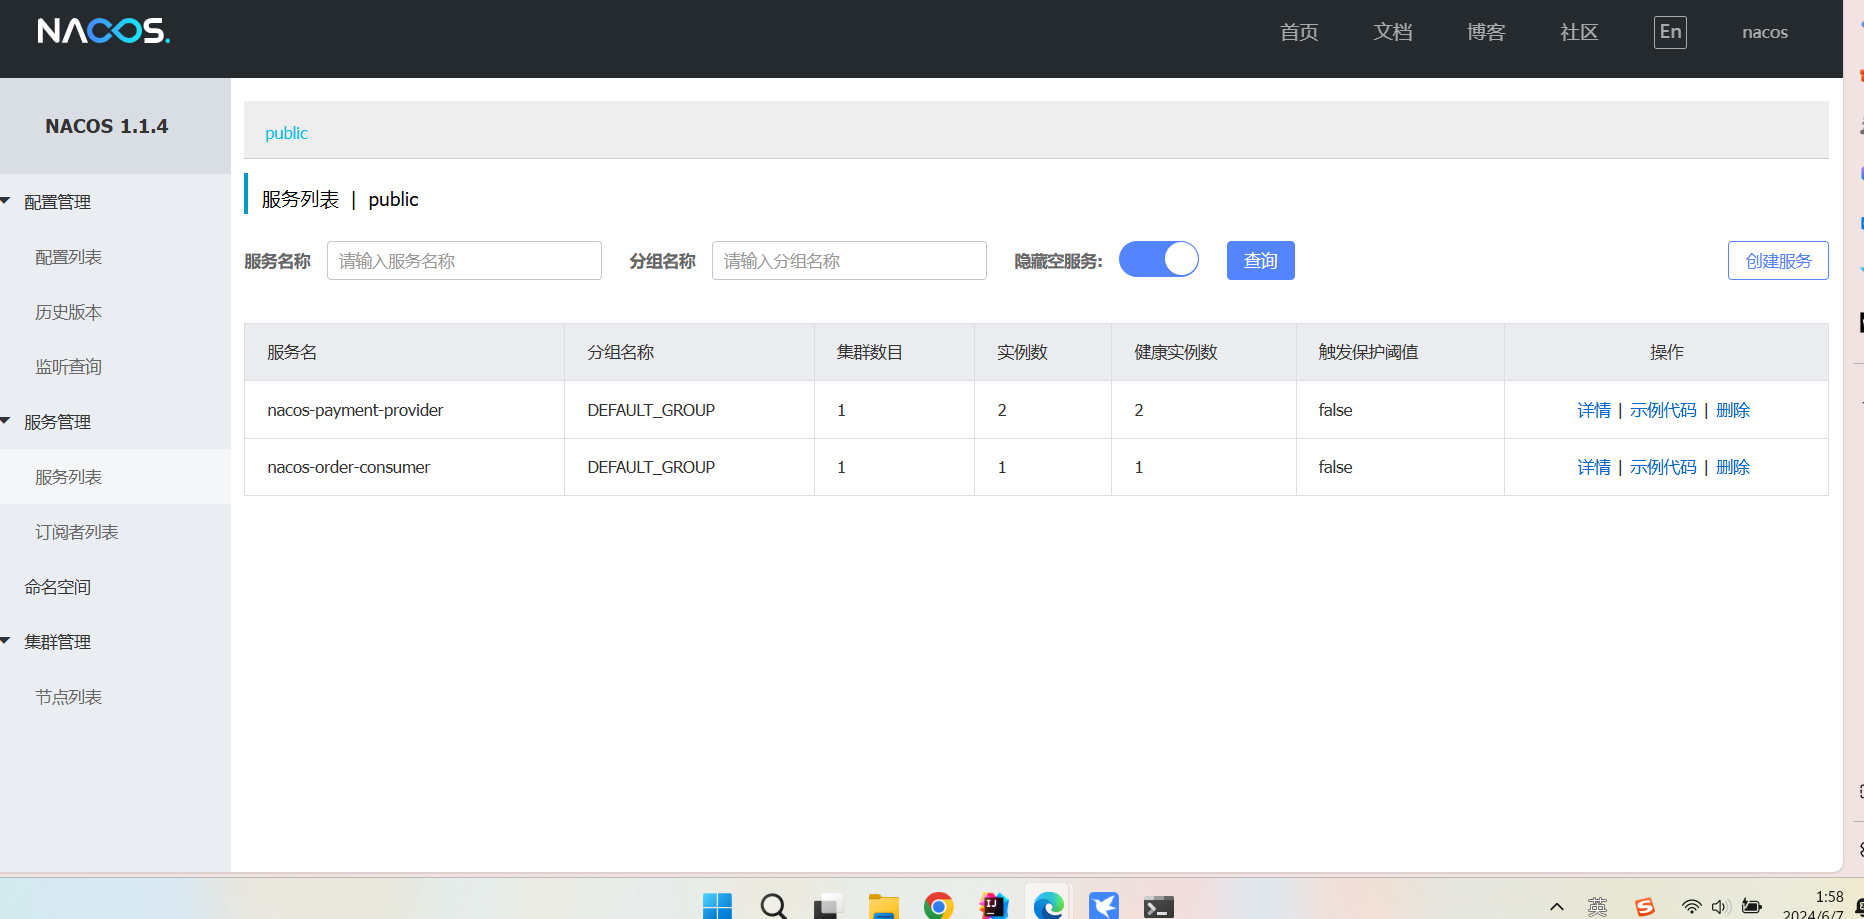Open 博客 in top navigation

click(1486, 32)
